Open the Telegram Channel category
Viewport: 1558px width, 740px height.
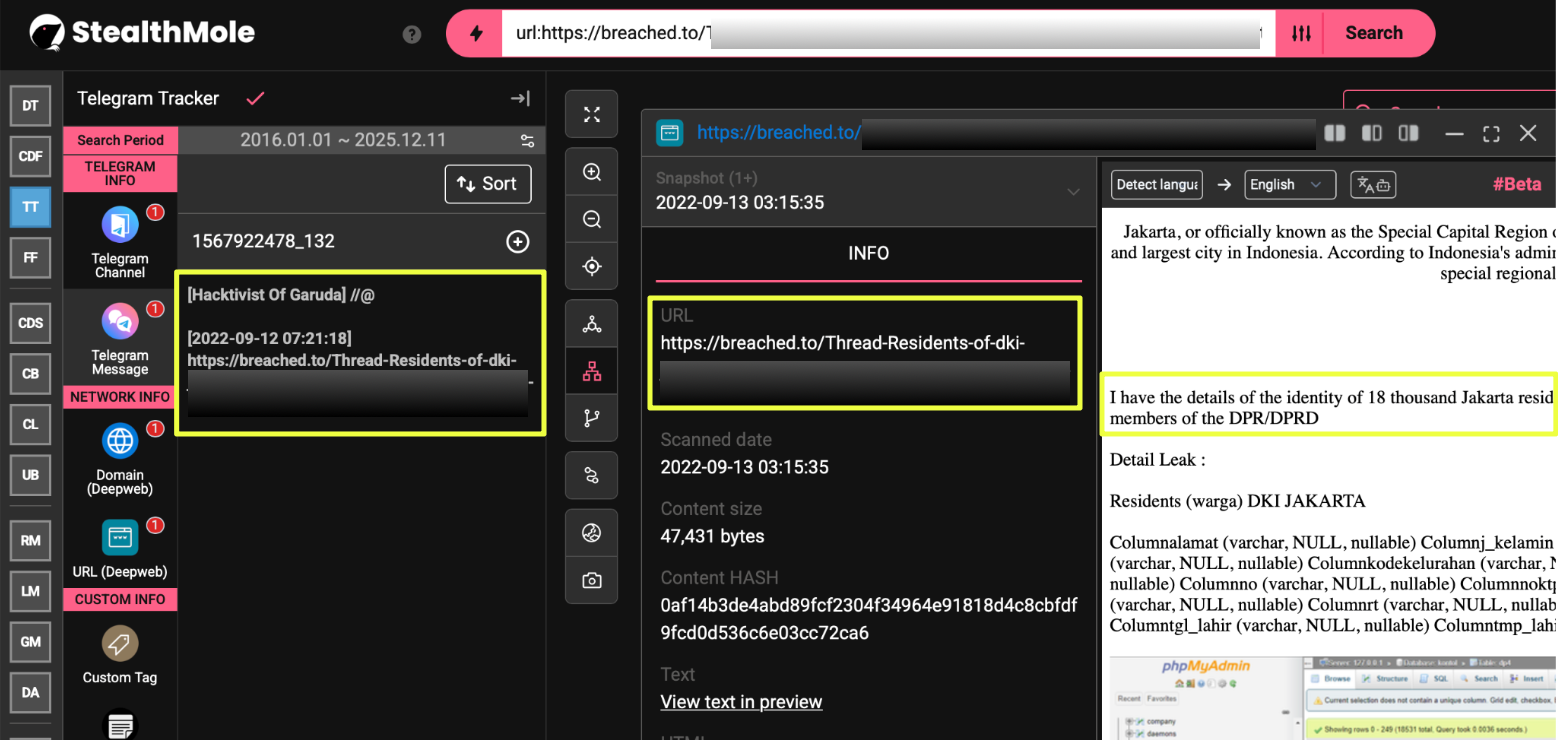pyautogui.click(x=120, y=241)
